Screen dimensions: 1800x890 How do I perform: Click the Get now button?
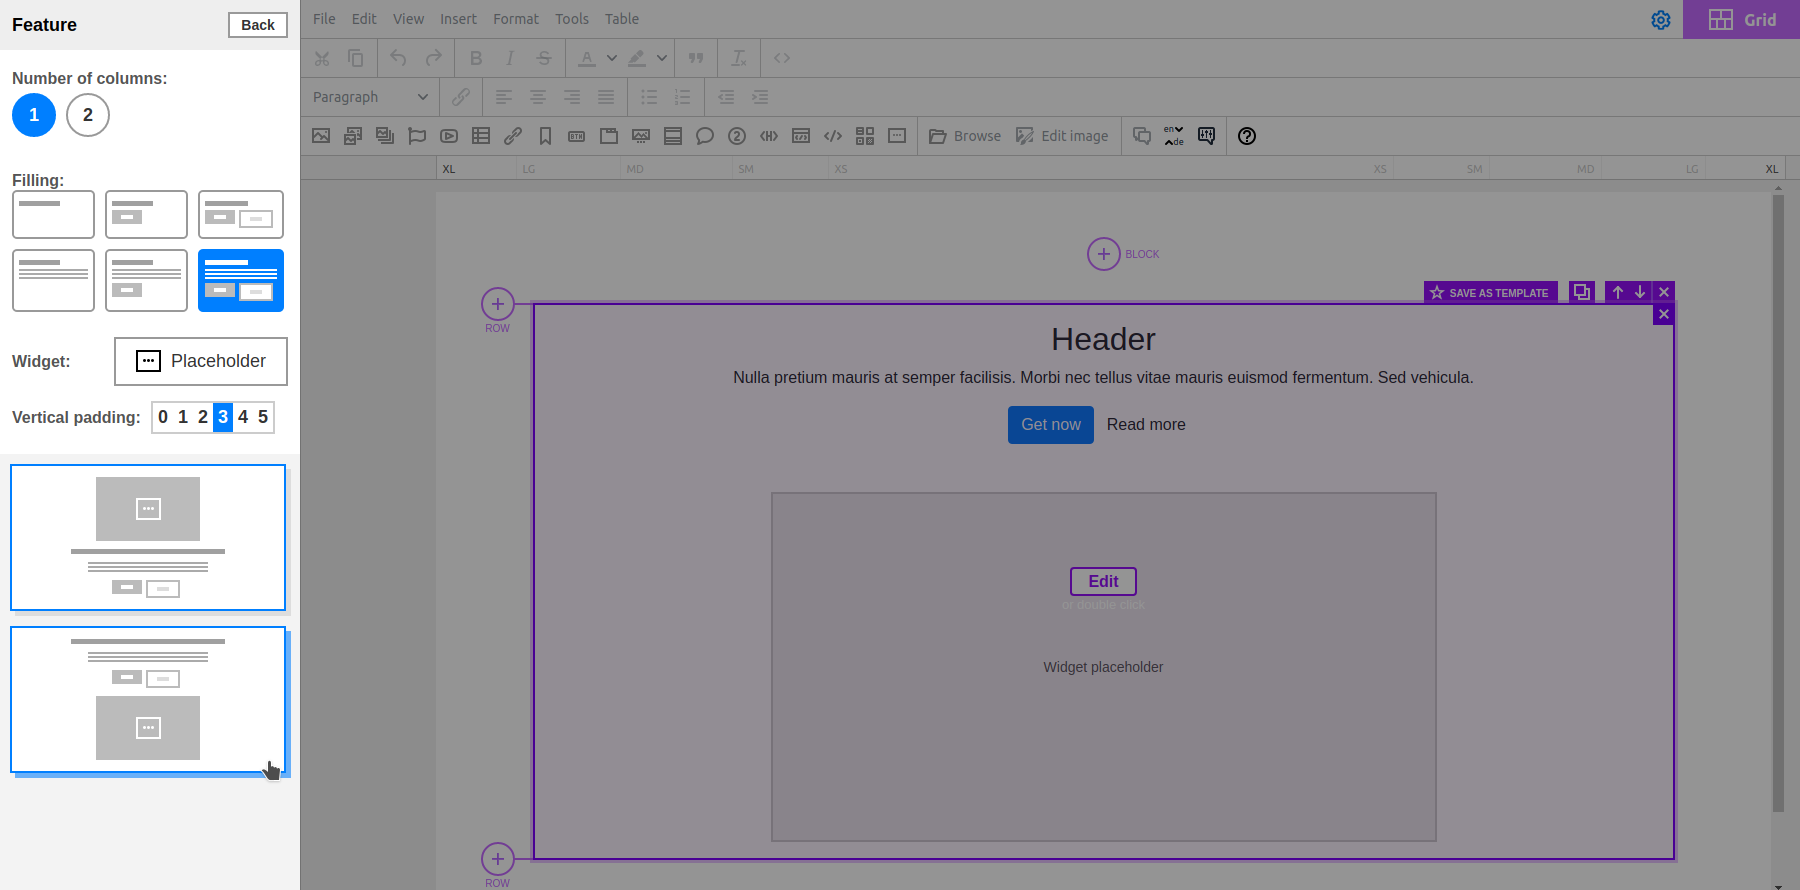(1051, 425)
